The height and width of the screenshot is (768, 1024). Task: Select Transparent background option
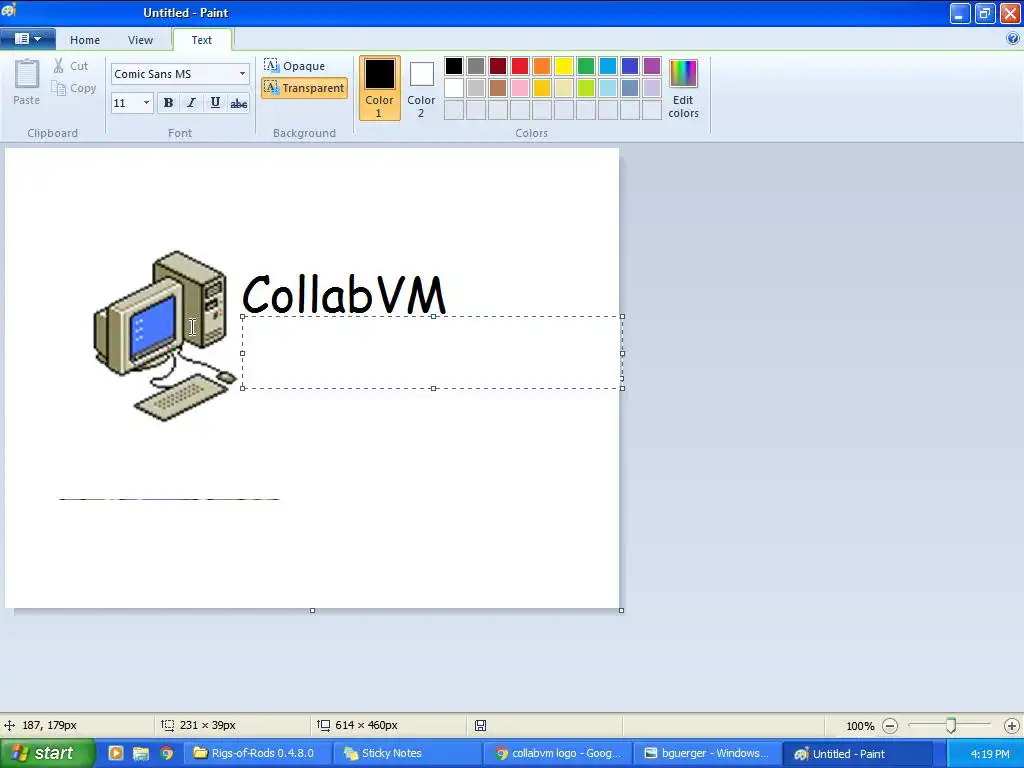[304, 88]
